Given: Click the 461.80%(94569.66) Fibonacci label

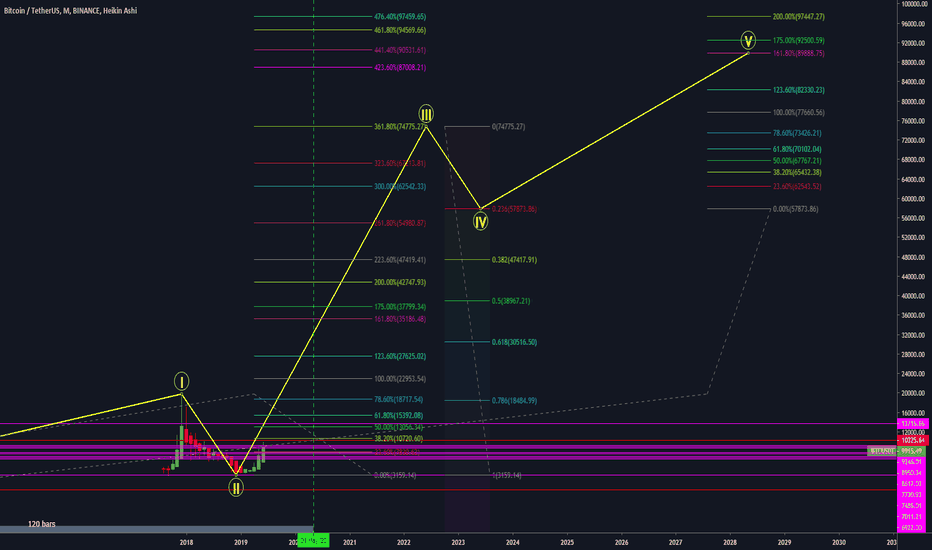Looking at the screenshot, I should [400, 30].
